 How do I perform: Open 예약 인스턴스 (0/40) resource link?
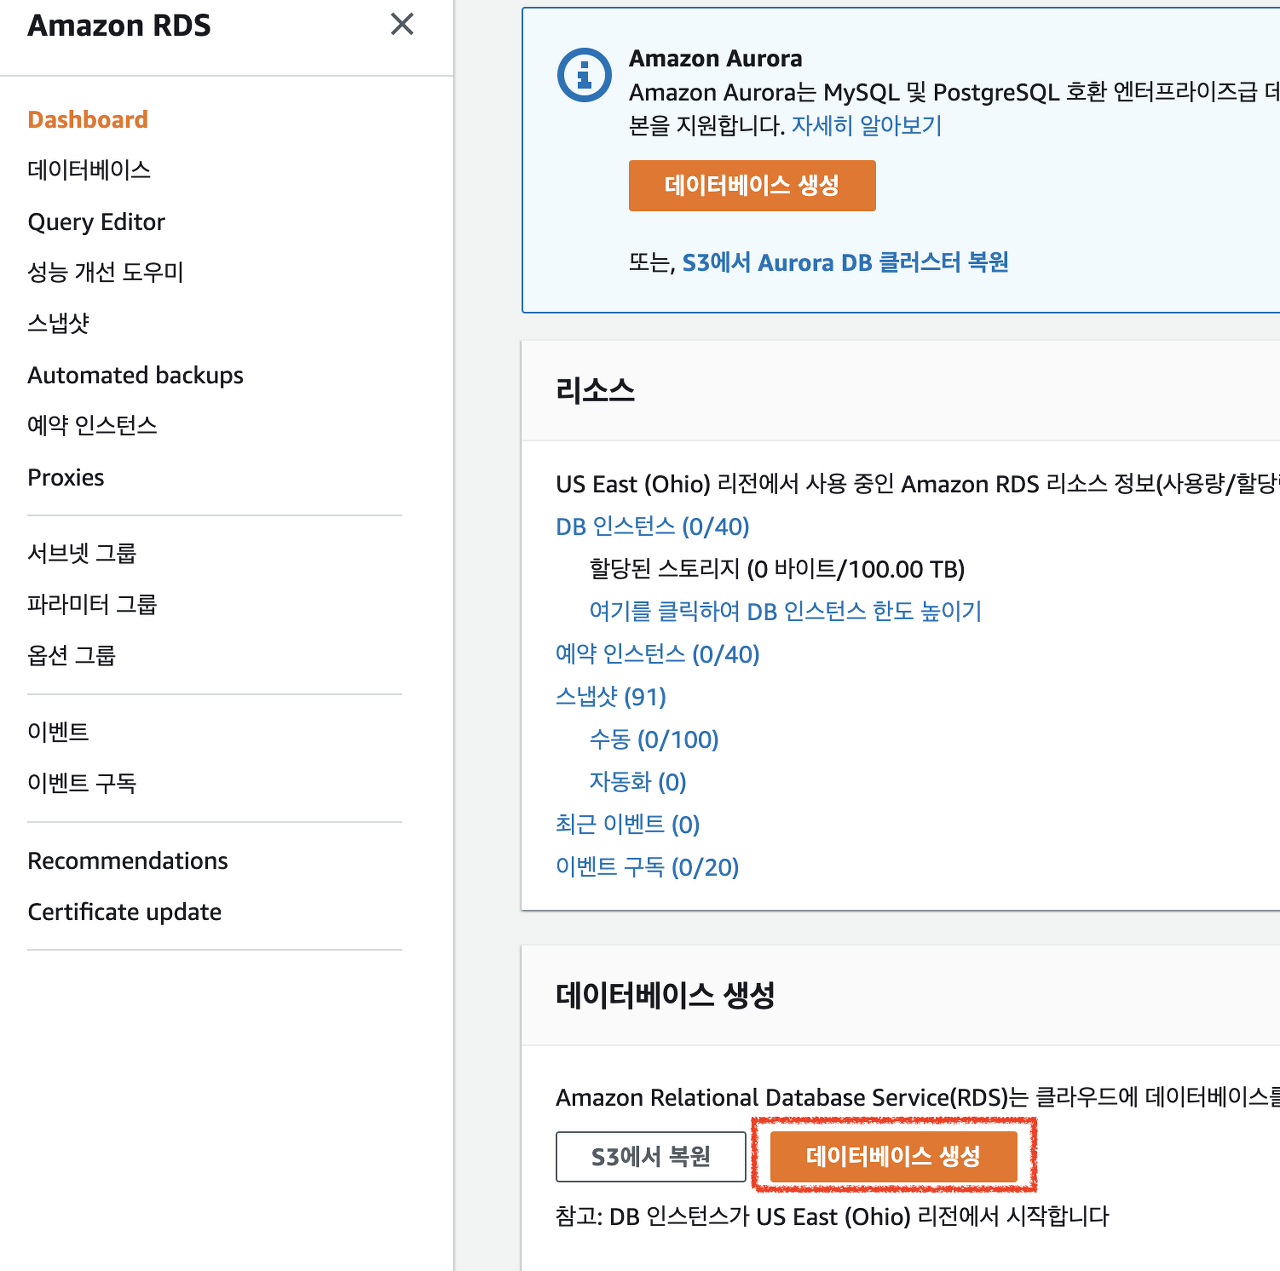click(658, 654)
